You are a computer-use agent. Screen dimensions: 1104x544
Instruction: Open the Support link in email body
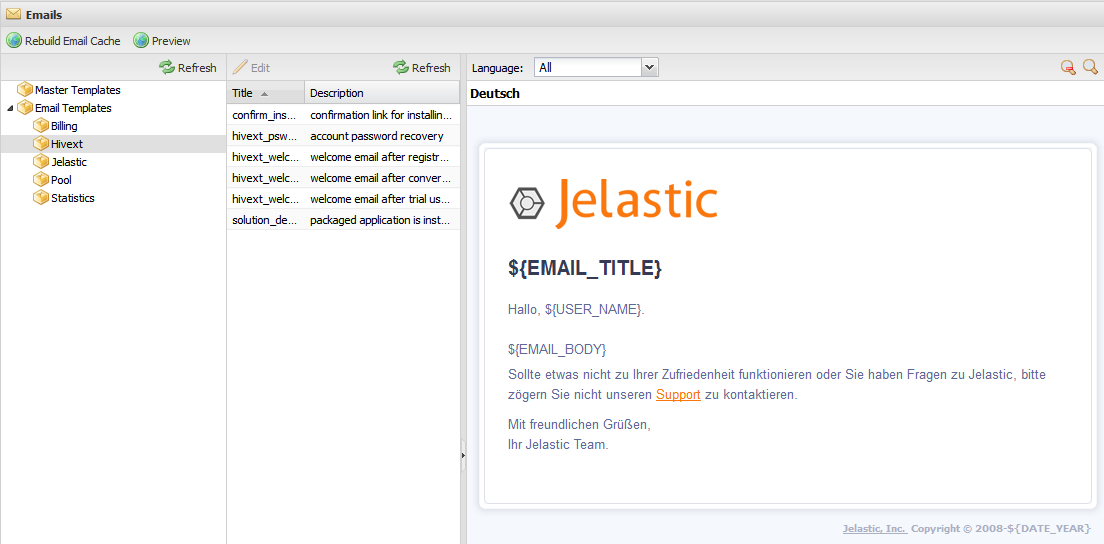pos(678,395)
